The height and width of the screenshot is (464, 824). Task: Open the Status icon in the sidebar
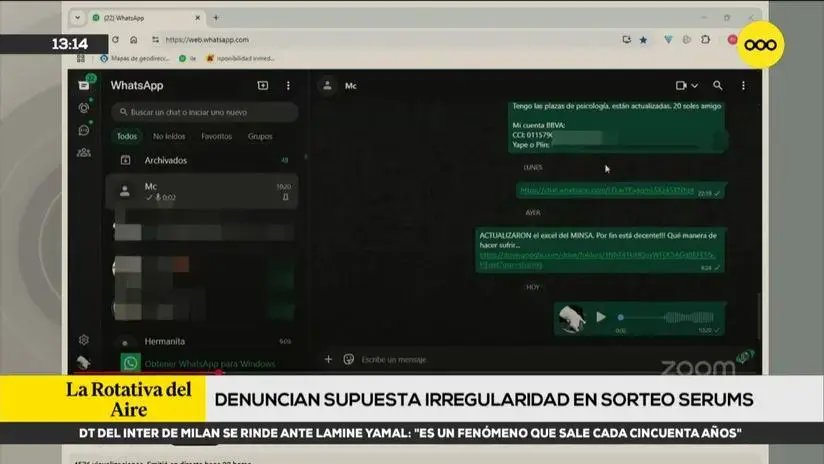tap(84, 108)
